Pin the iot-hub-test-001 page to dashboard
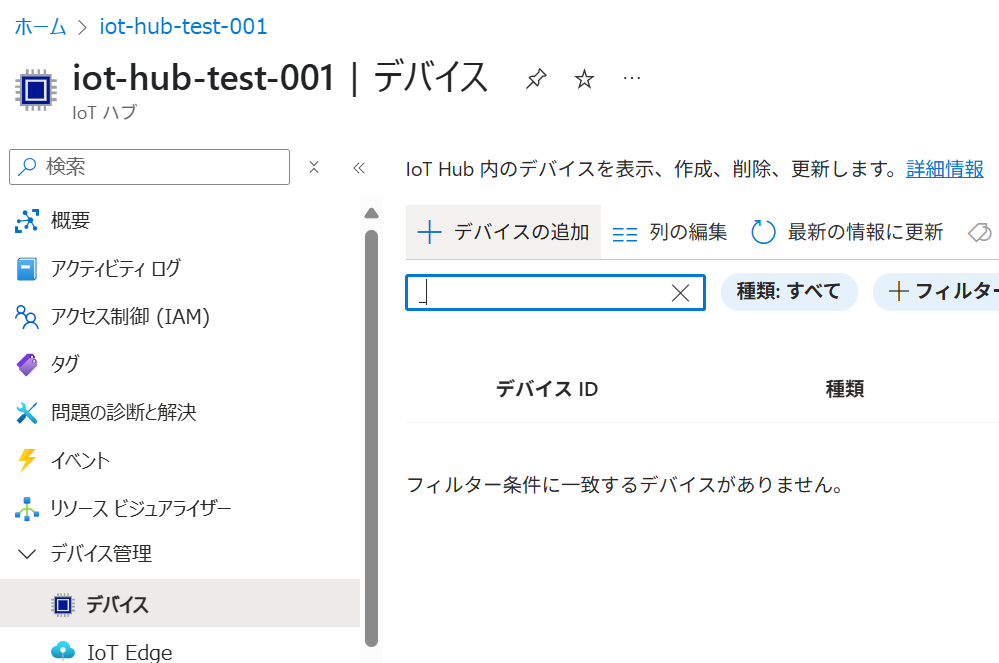 coord(536,79)
